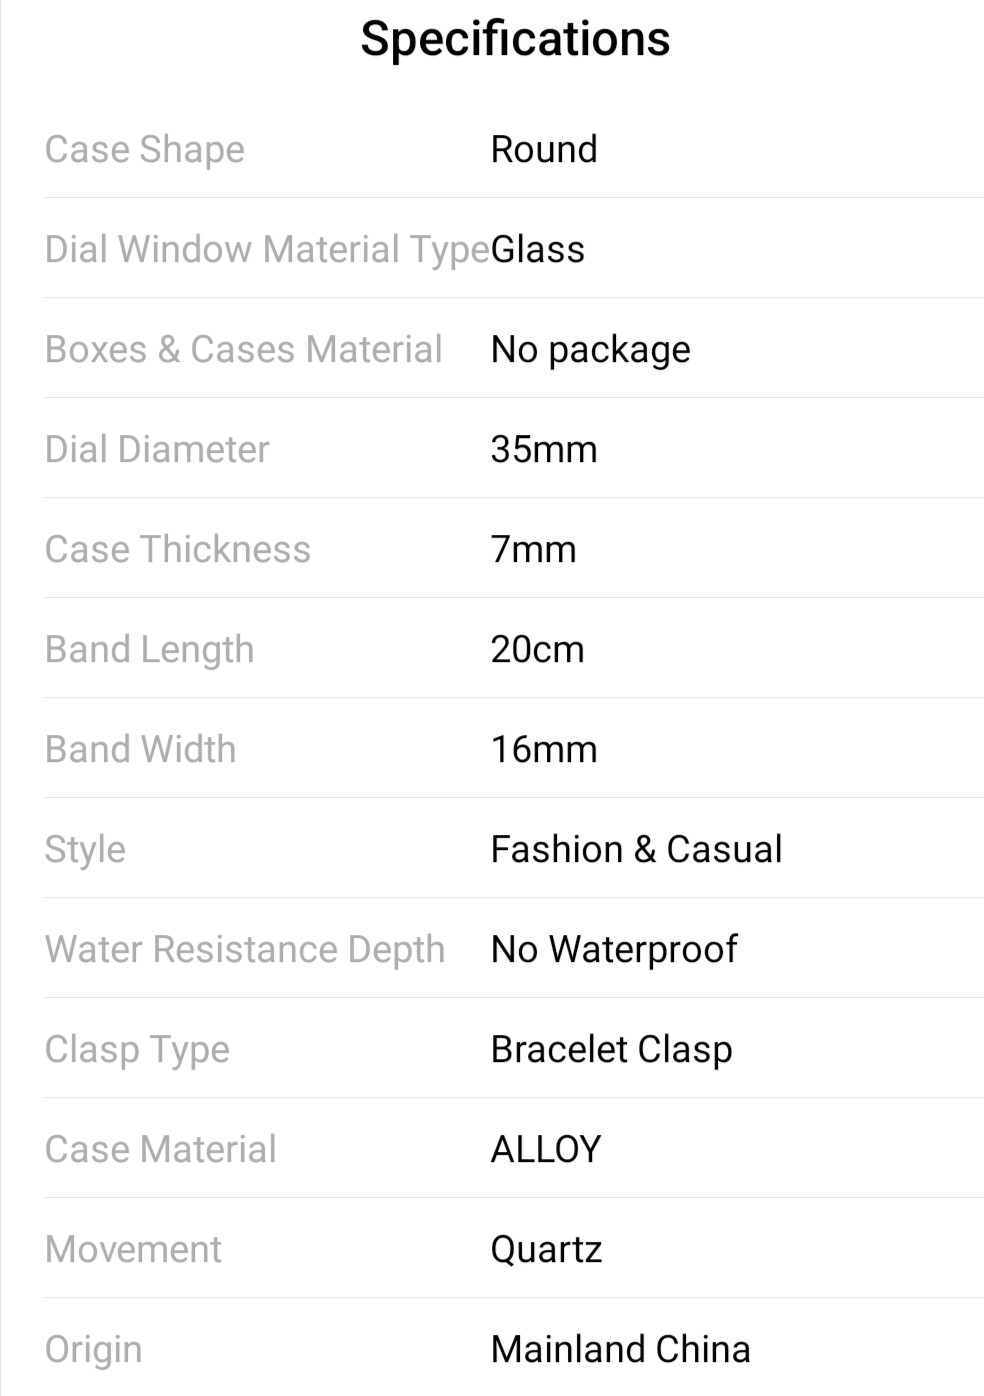Select the Boxes & Cases Material label
This screenshot has width=984, height=1396.
243,350
